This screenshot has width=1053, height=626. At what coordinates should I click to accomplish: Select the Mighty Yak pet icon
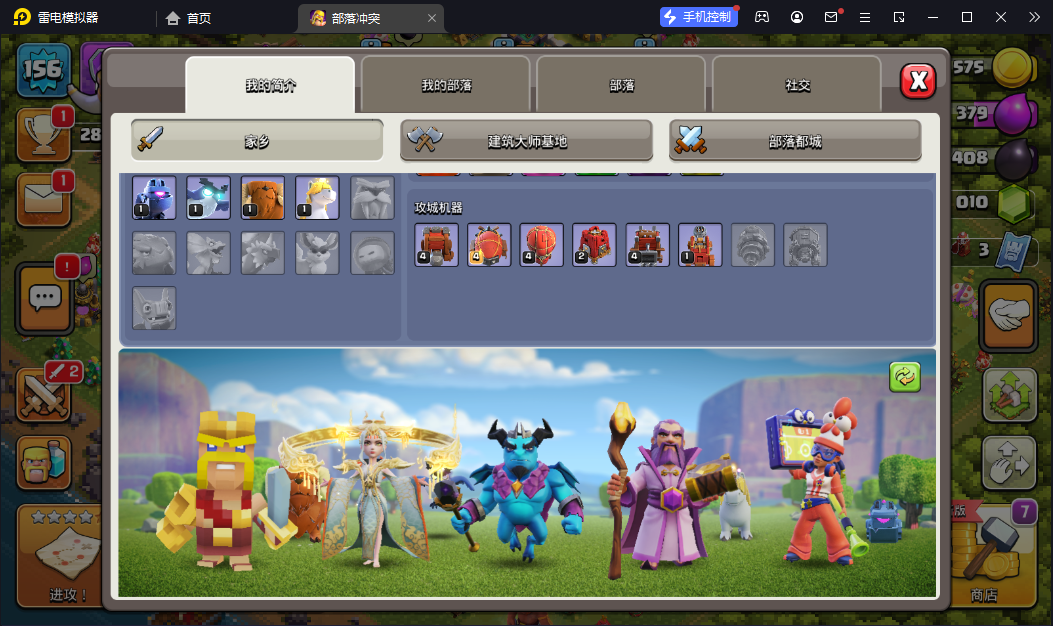(x=263, y=197)
